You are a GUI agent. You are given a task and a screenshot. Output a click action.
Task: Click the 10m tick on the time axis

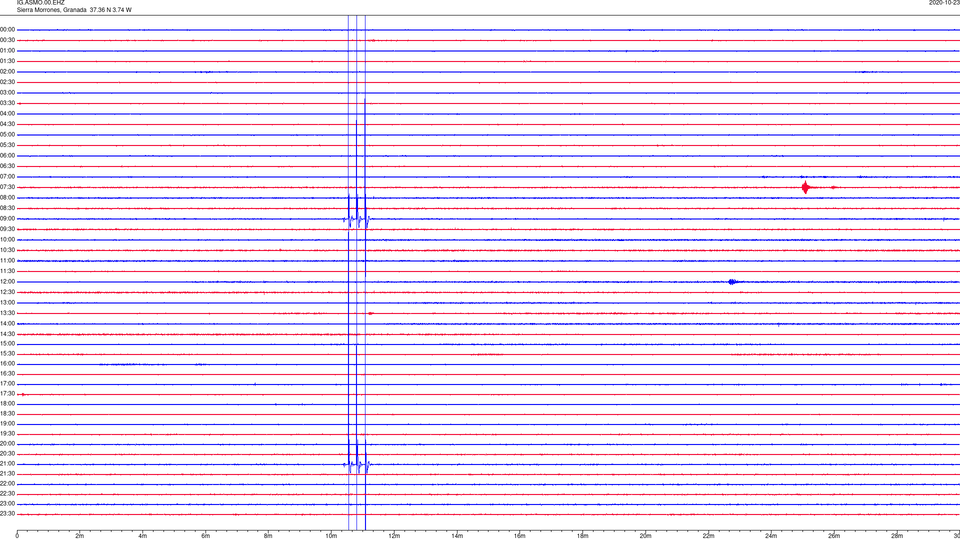click(x=331, y=536)
